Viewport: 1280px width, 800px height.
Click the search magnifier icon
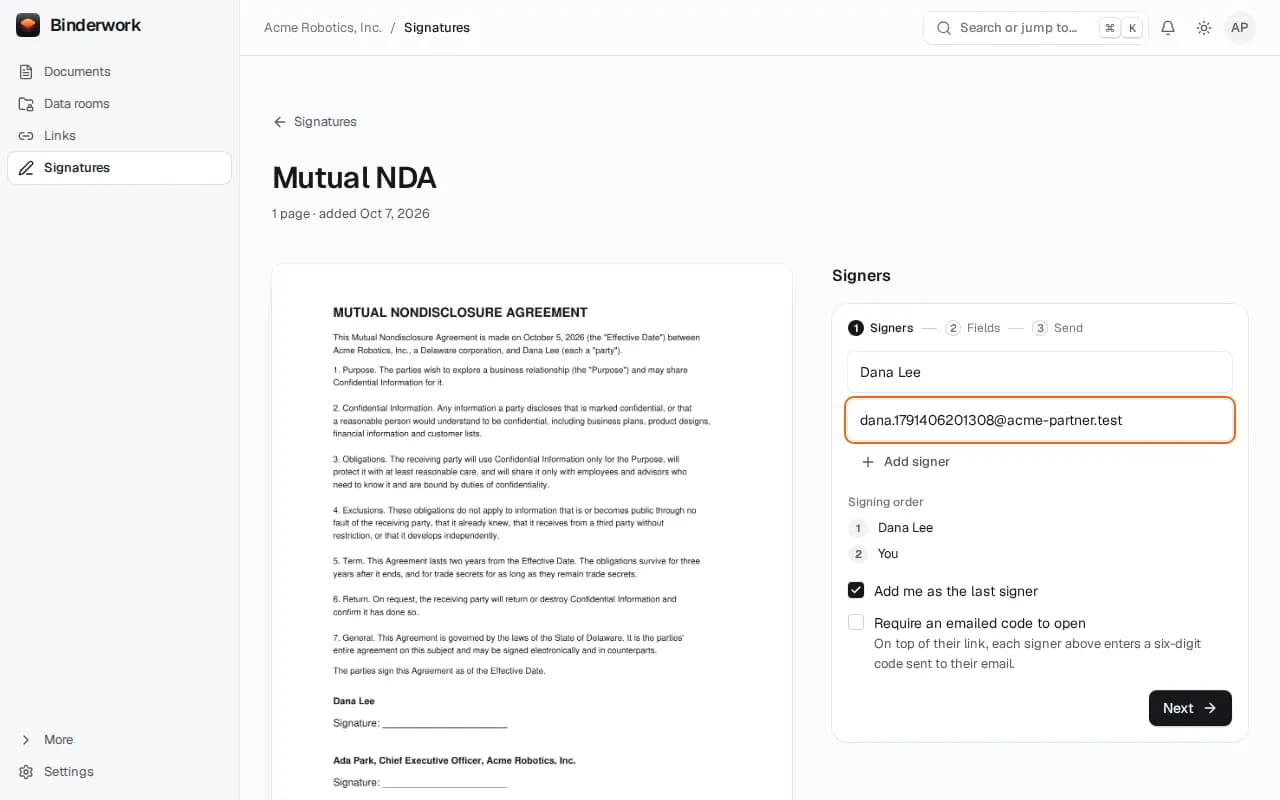943,28
